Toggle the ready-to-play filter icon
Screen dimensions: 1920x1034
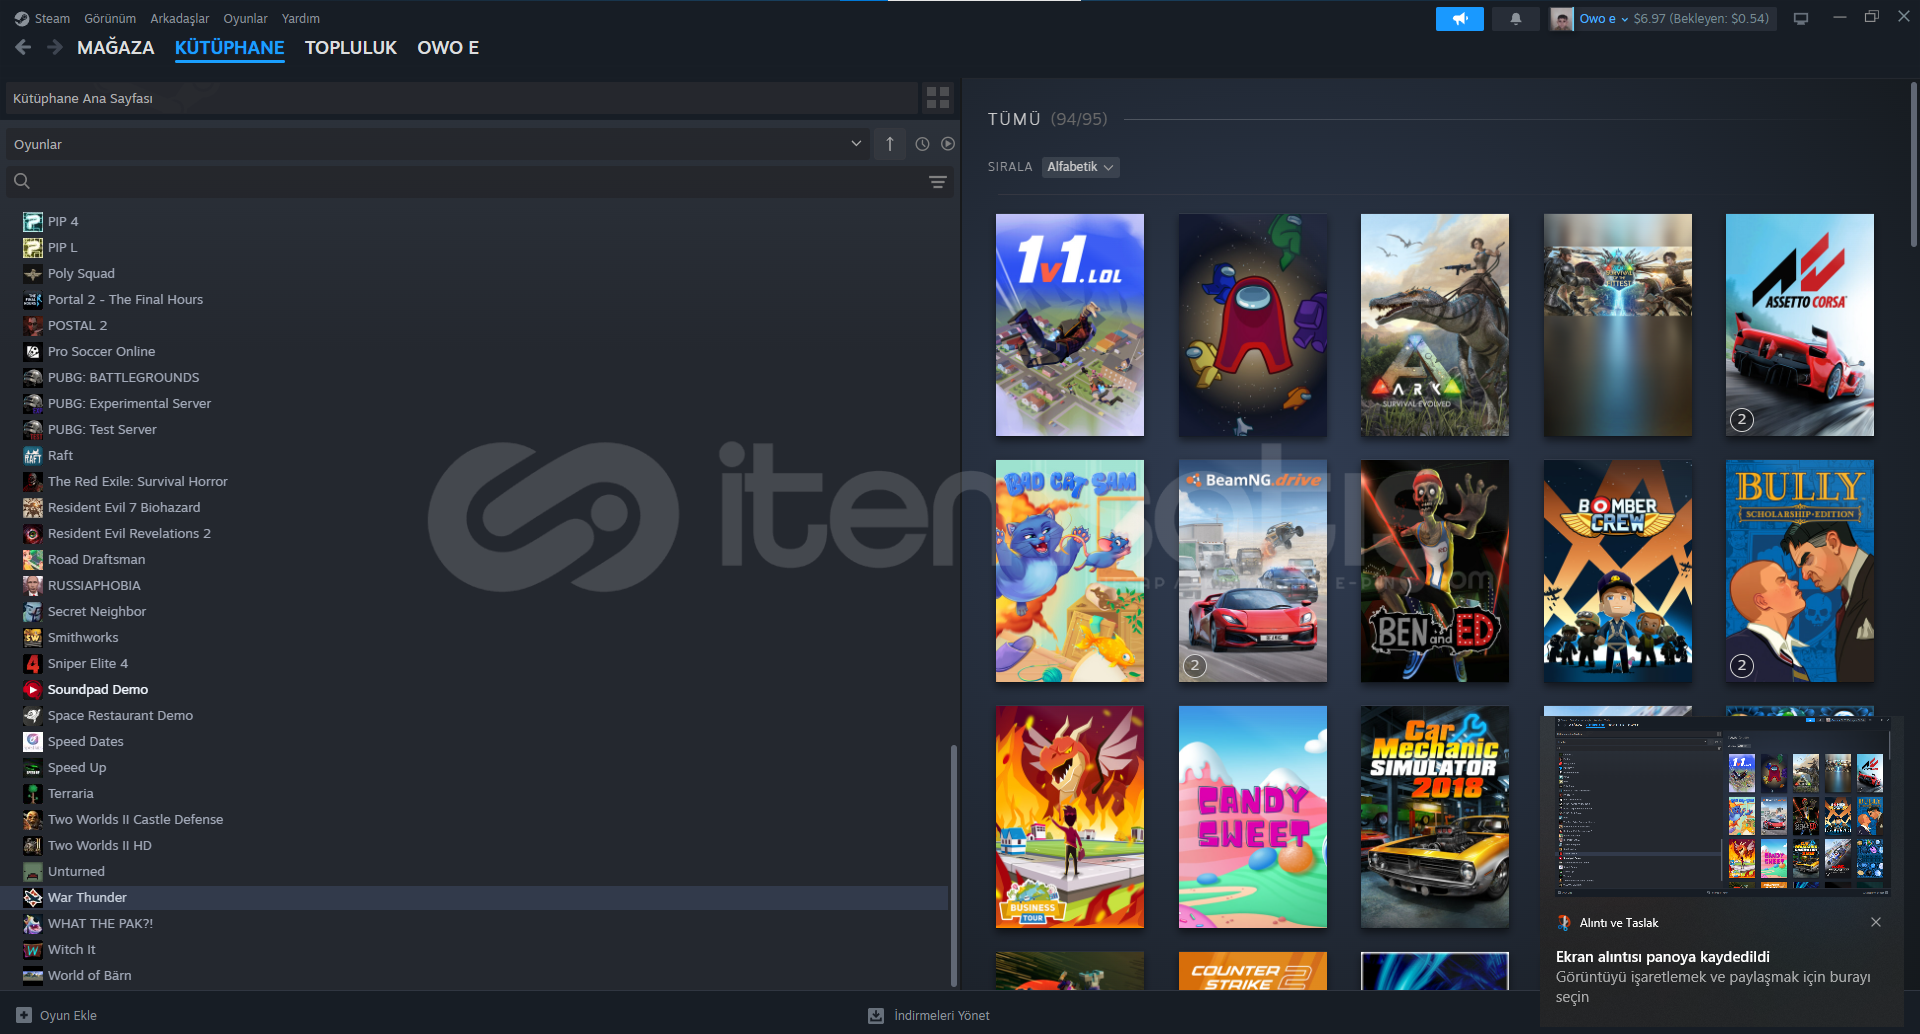947,144
